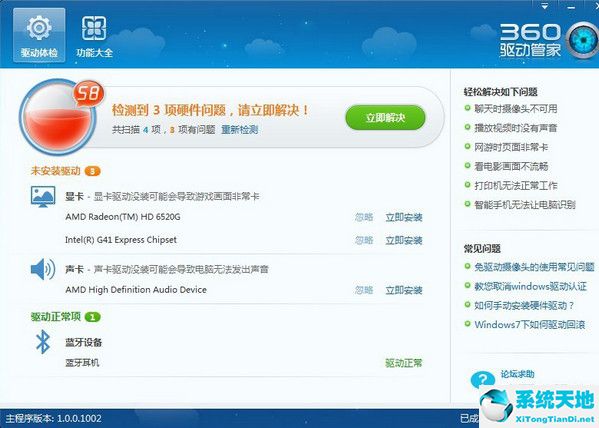This screenshot has width=599, height=428.
Task: Open the 如何手动安装硬件驱动？ link
Action: (x=524, y=305)
